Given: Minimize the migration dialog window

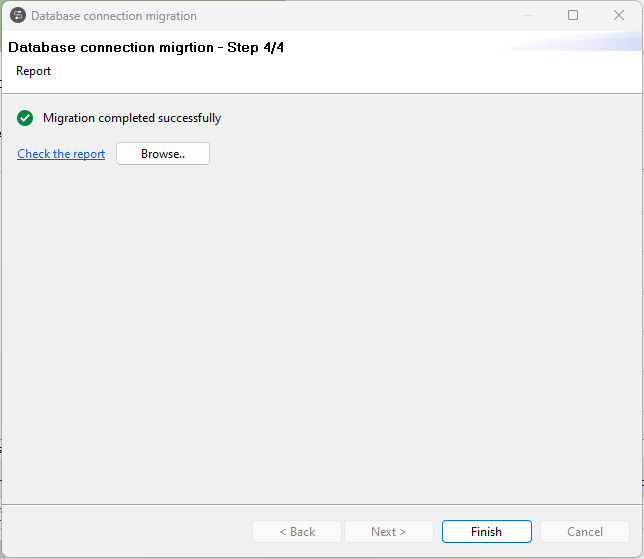Looking at the screenshot, I should click(527, 16).
